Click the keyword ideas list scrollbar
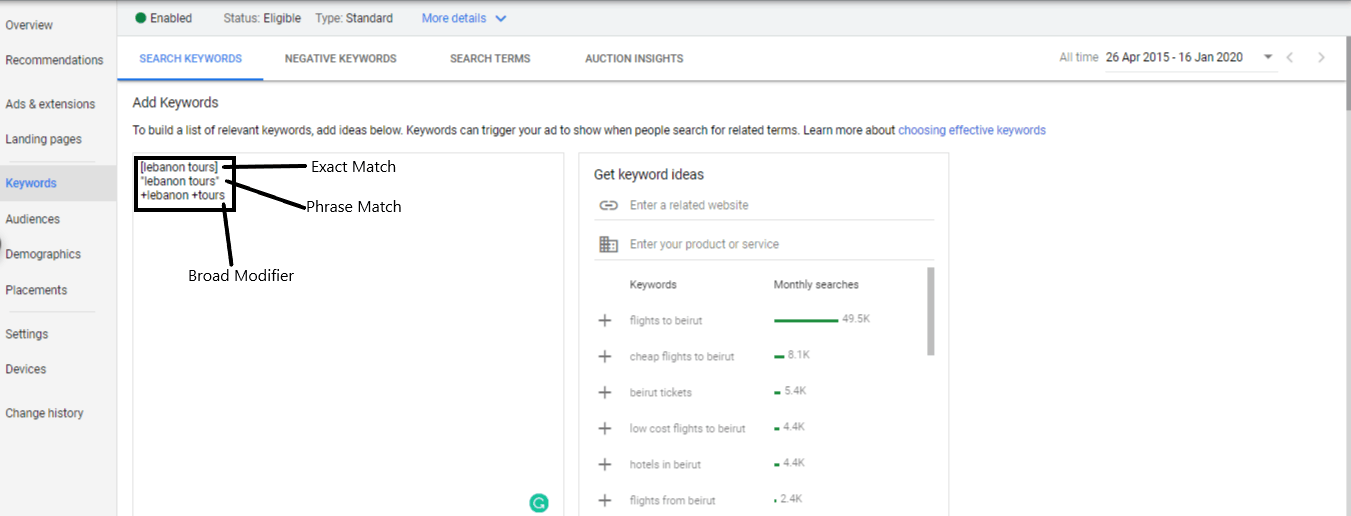 (932, 311)
